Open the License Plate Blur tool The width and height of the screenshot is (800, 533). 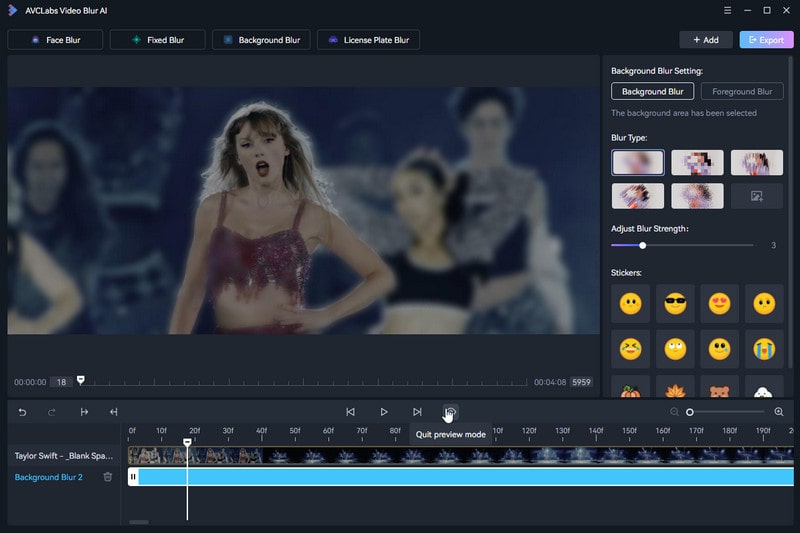tap(368, 40)
